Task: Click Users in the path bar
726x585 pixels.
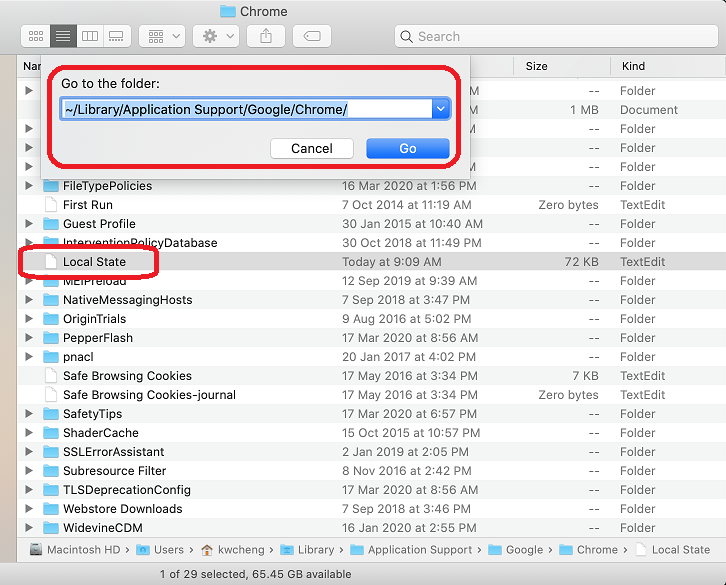Action: [160, 550]
